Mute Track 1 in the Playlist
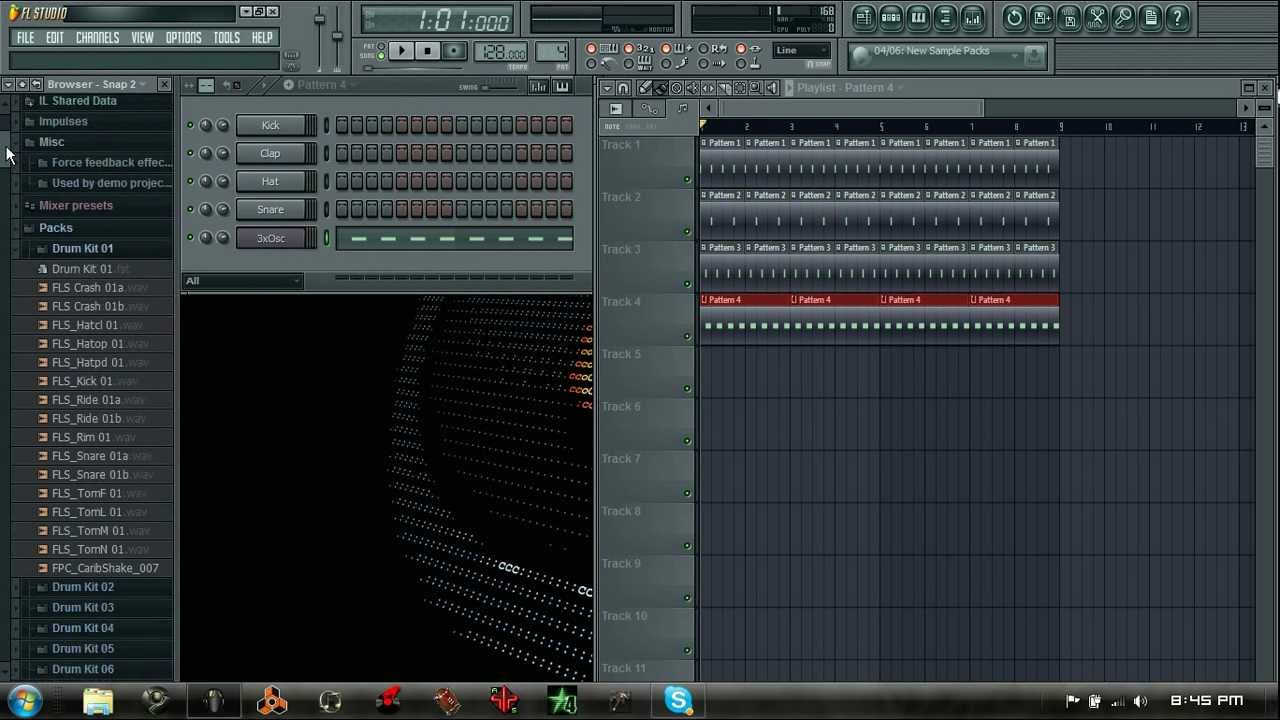 point(687,180)
